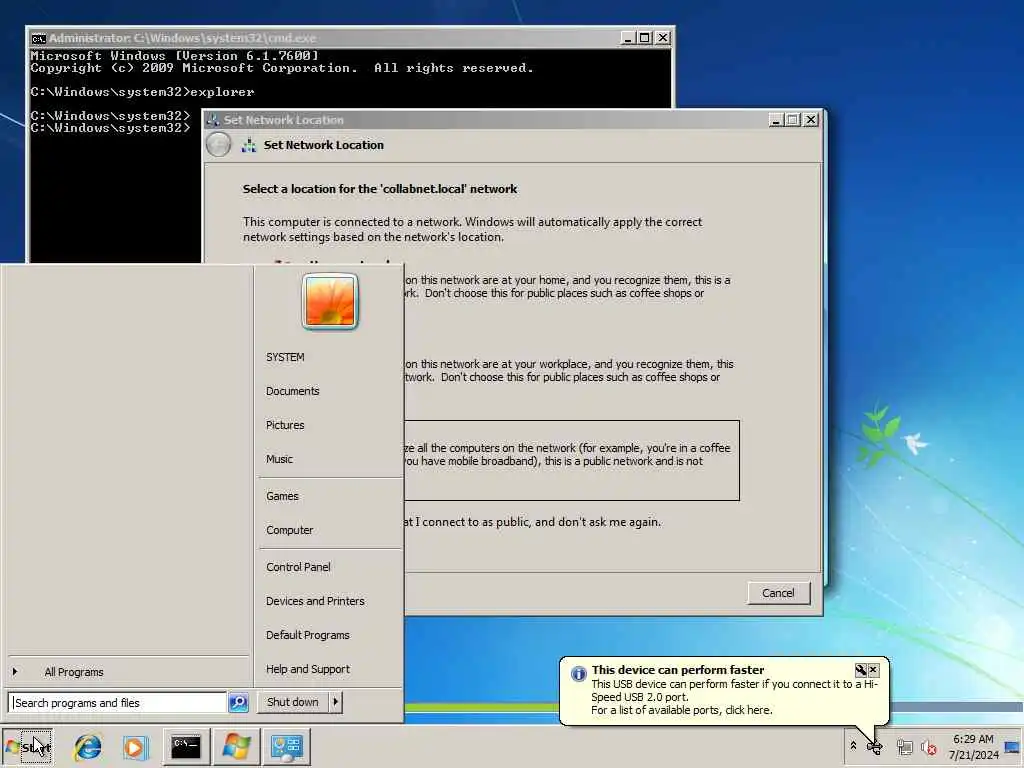
Task: Open SYSTEM user folder in Start menu
Action: [x=285, y=357]
